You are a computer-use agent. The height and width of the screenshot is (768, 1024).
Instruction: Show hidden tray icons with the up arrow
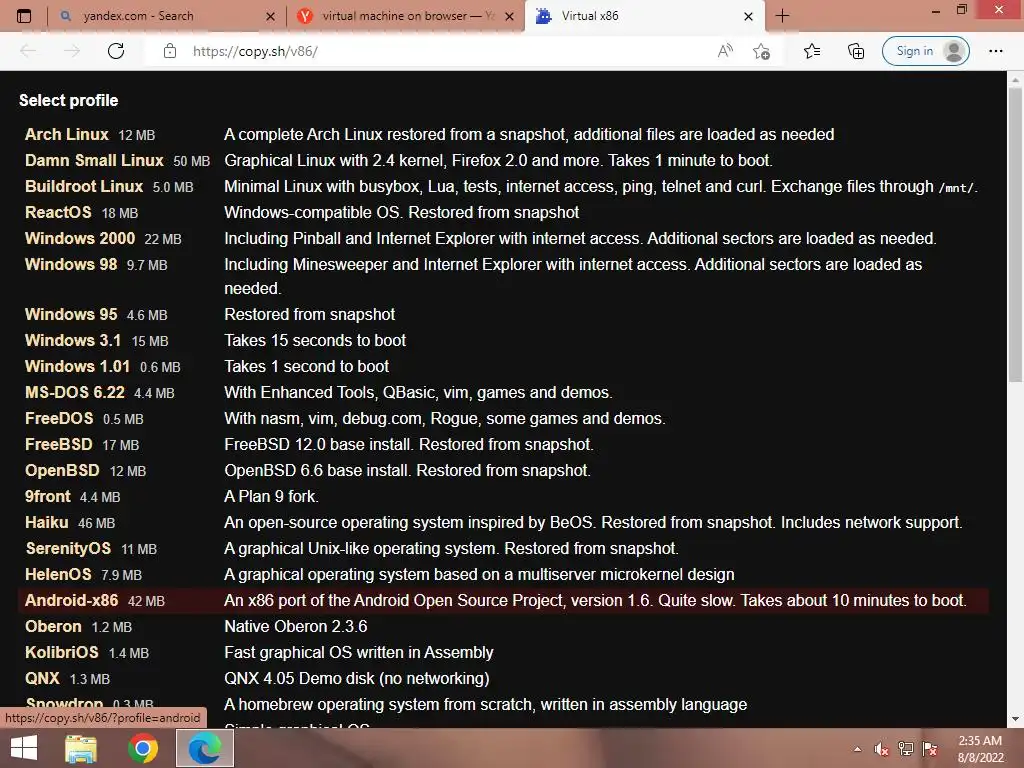(857, 749)
